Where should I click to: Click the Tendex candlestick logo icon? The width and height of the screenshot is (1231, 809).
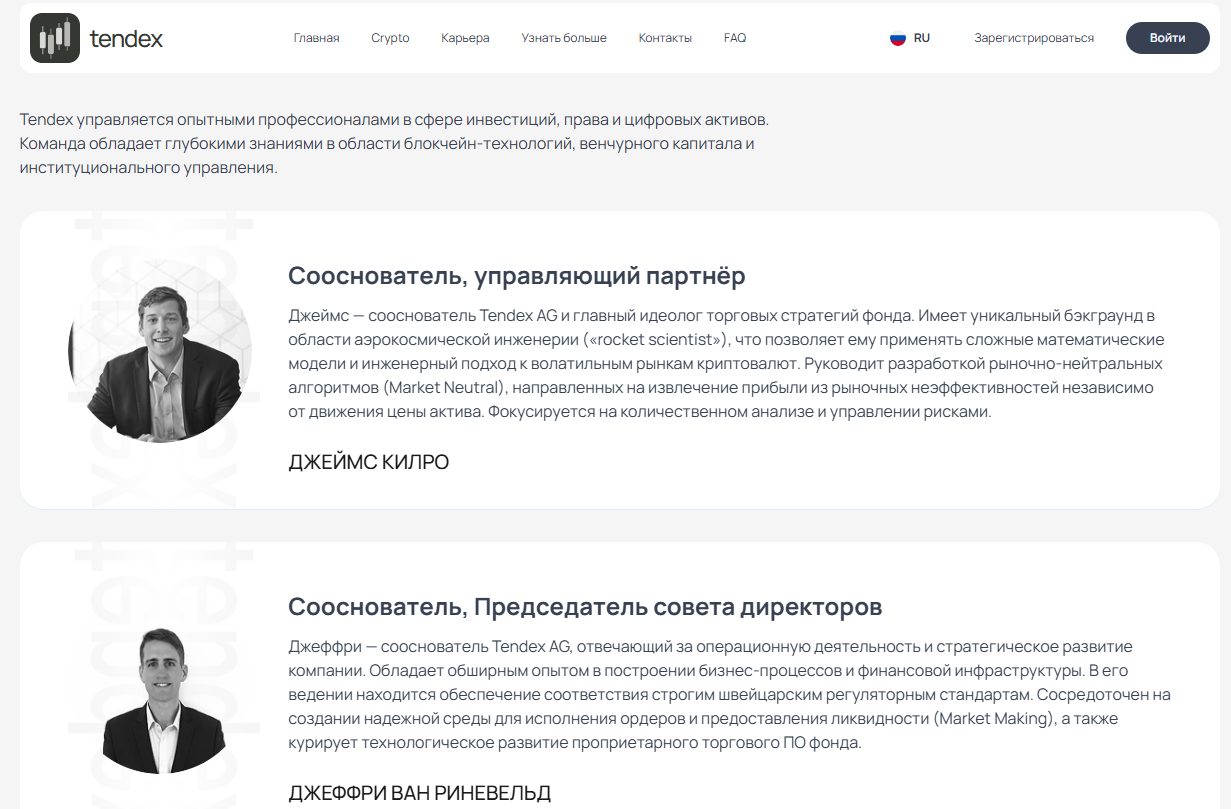point(55,38)
